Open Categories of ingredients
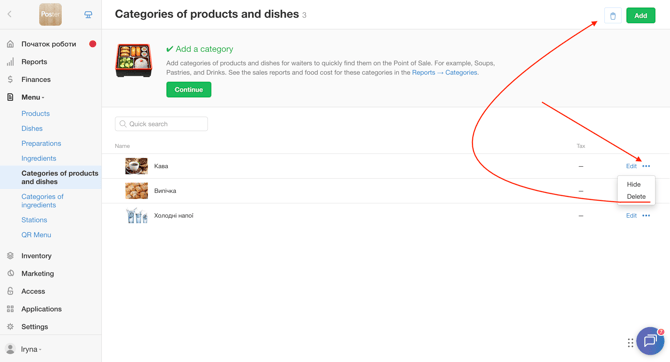This screenshot has width=670, height=362. tap(42, 201)
